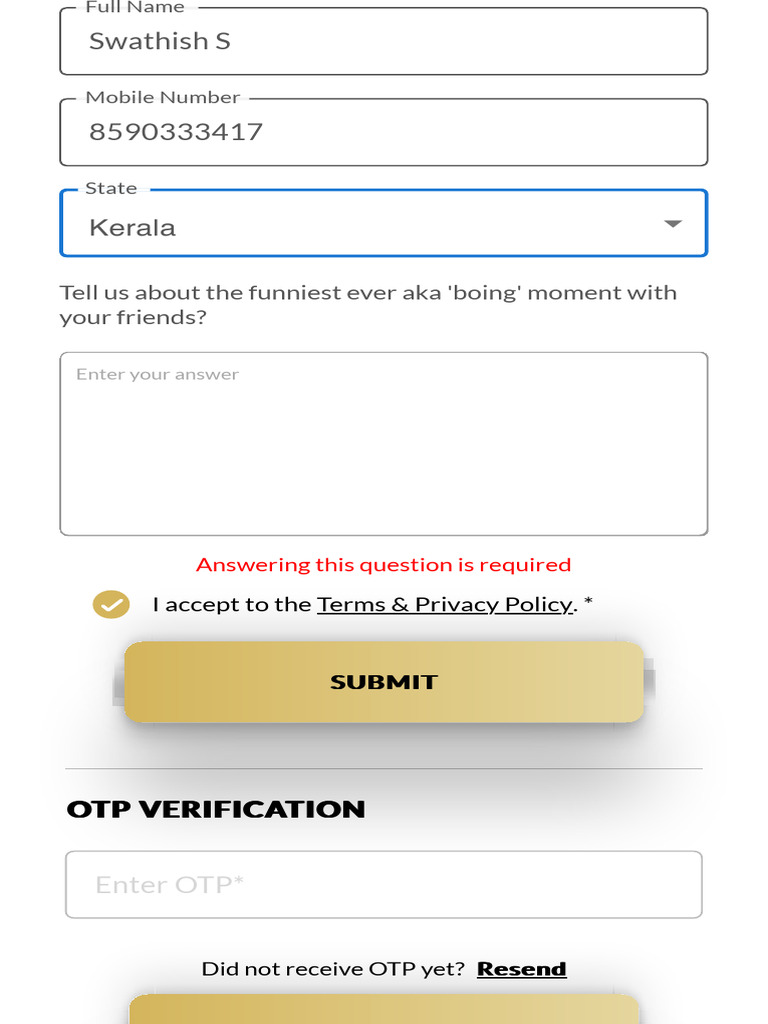768x1024 pixels.
Task: Click the OTP VERIFICATION heading
Action: click(216, 809)
